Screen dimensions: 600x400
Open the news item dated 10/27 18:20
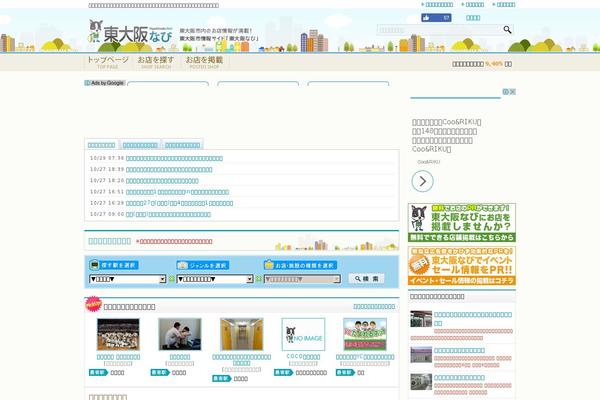tap(162, 181)
